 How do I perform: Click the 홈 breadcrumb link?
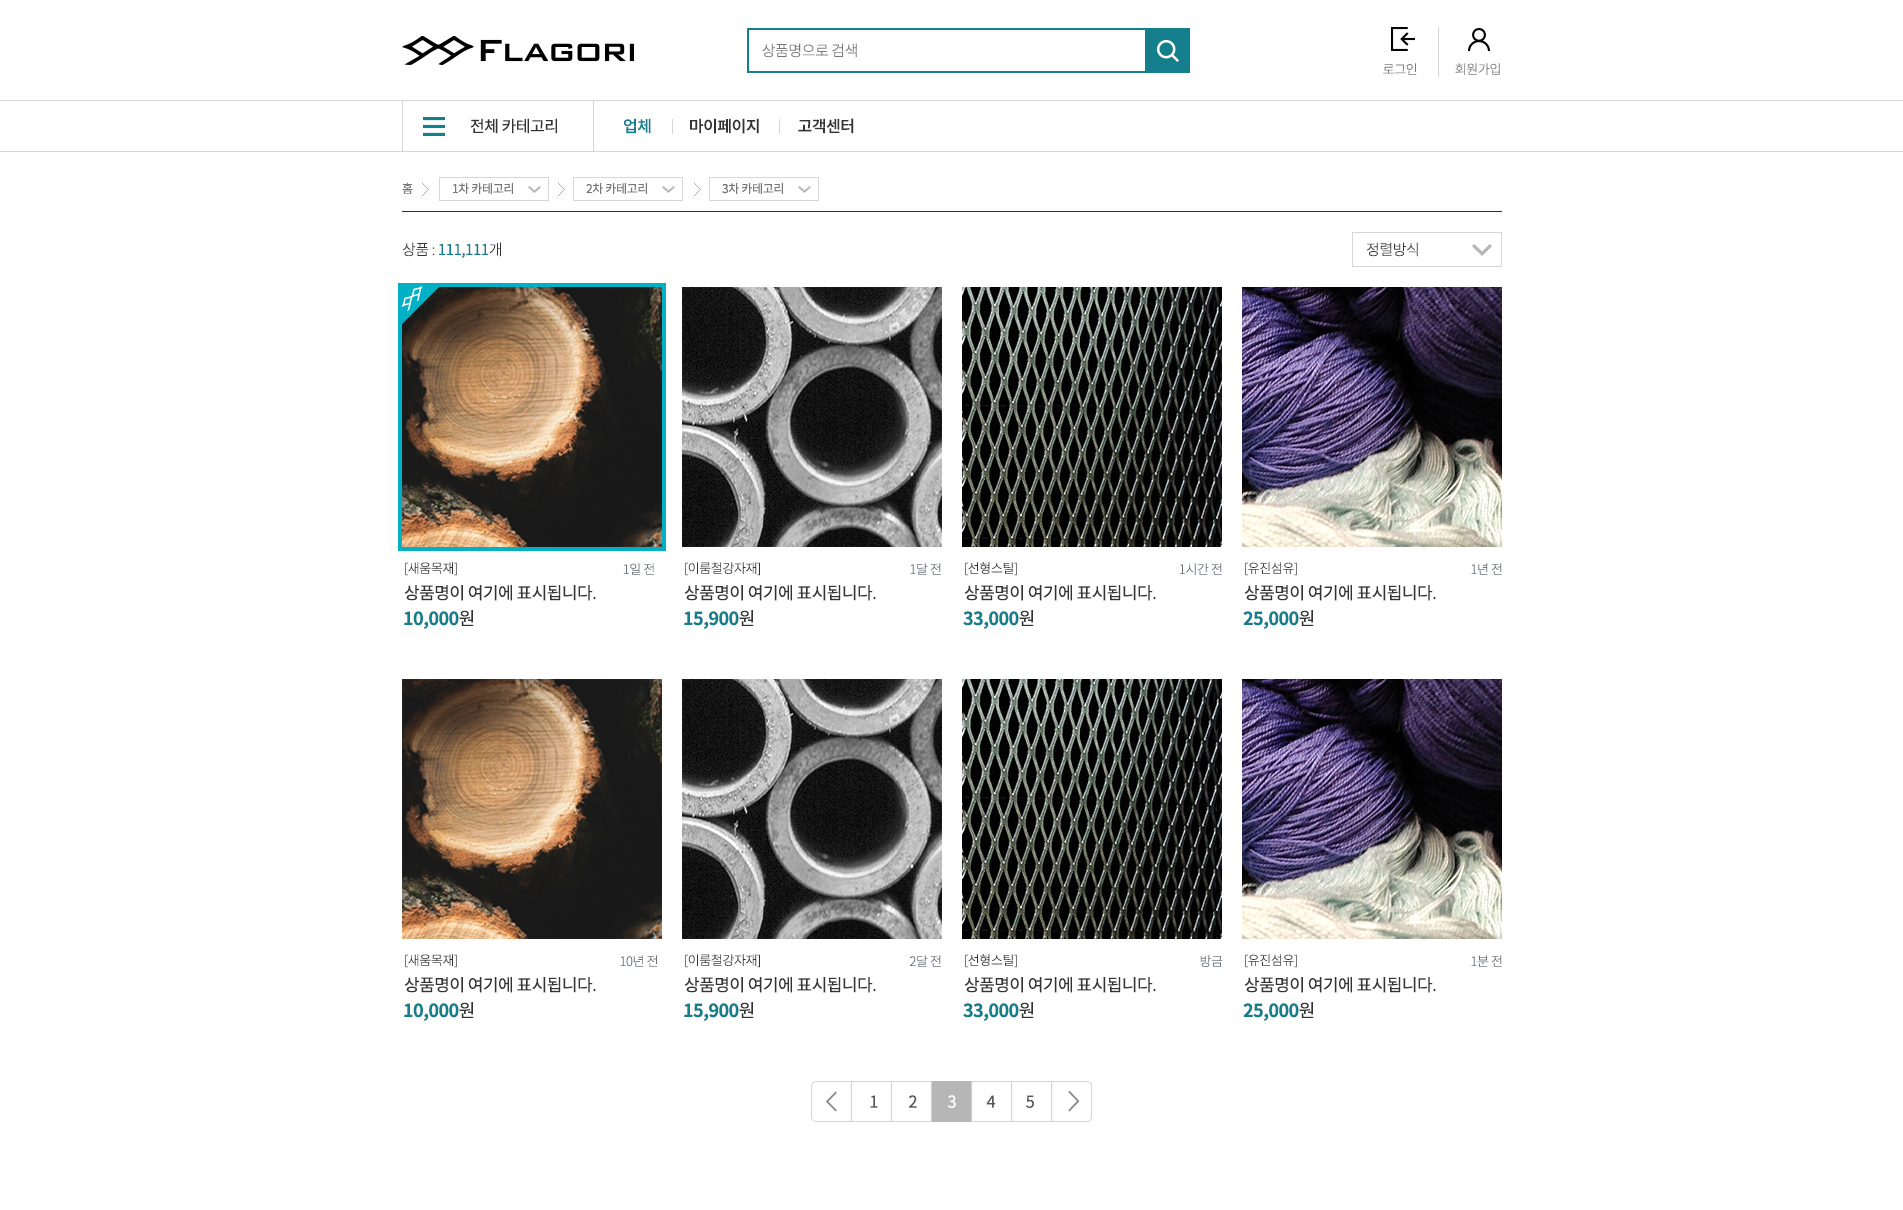pos(407,189)
